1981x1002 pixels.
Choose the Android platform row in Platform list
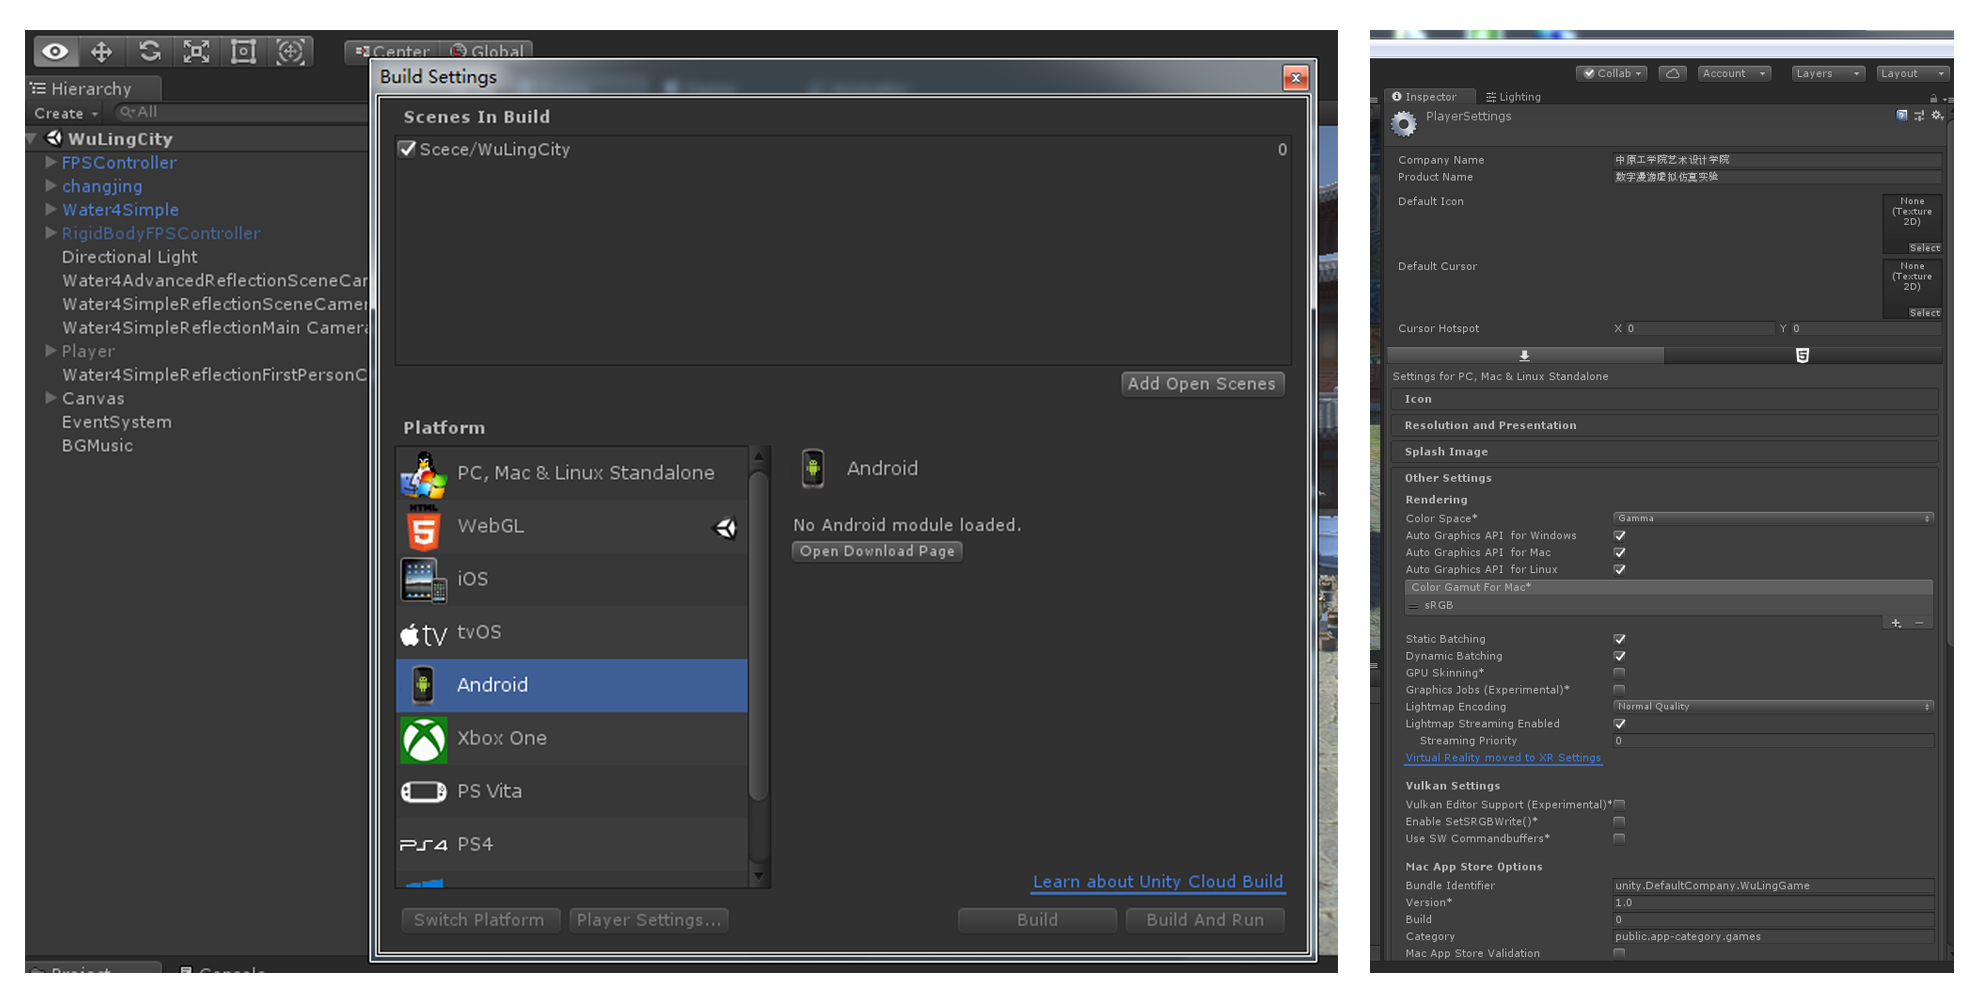572,685
